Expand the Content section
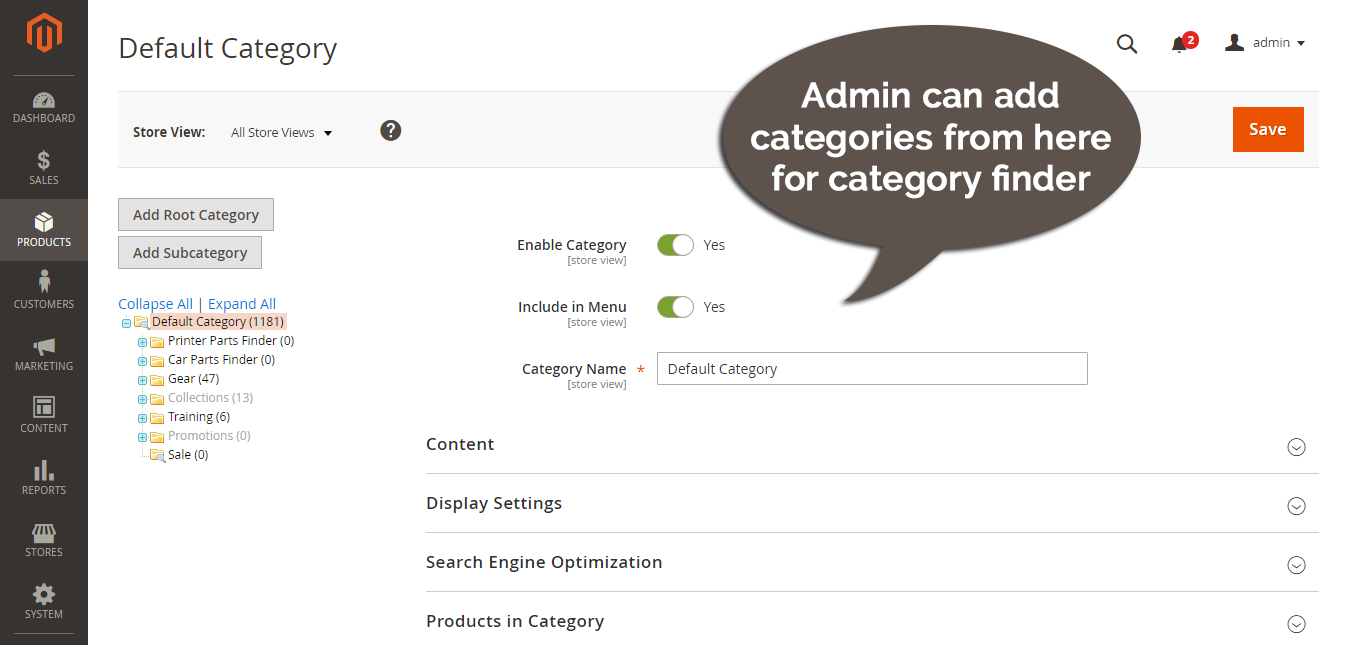 [1296, 447]
